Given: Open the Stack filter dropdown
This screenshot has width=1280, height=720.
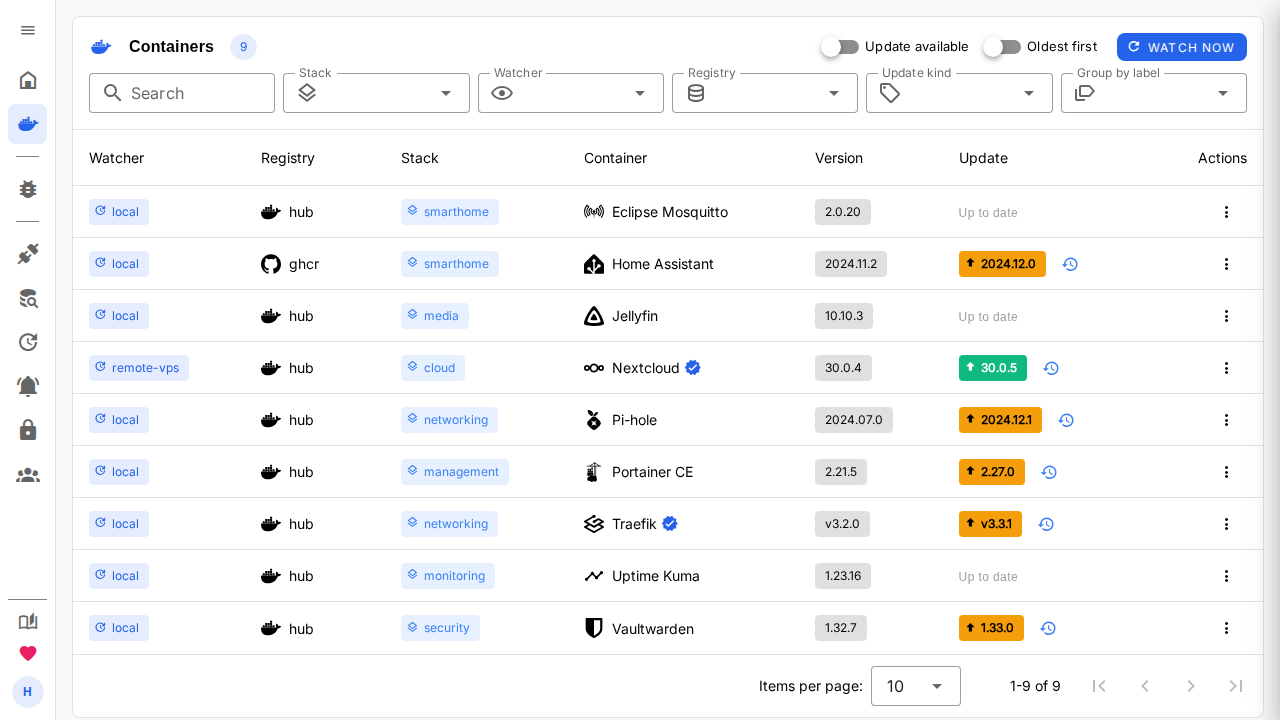Looking at the screenshot, I should coord(376,93).
